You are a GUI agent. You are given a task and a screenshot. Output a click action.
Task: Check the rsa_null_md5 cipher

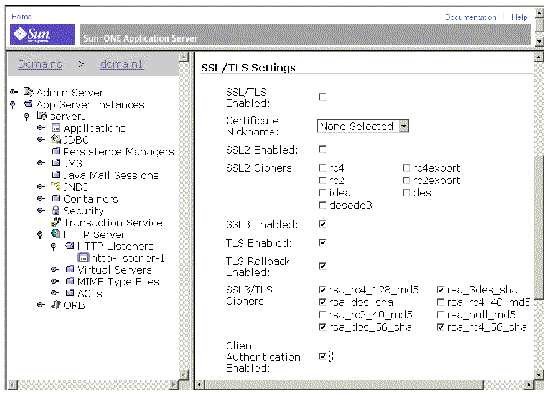pyautogui.click(x=440, y=315)
